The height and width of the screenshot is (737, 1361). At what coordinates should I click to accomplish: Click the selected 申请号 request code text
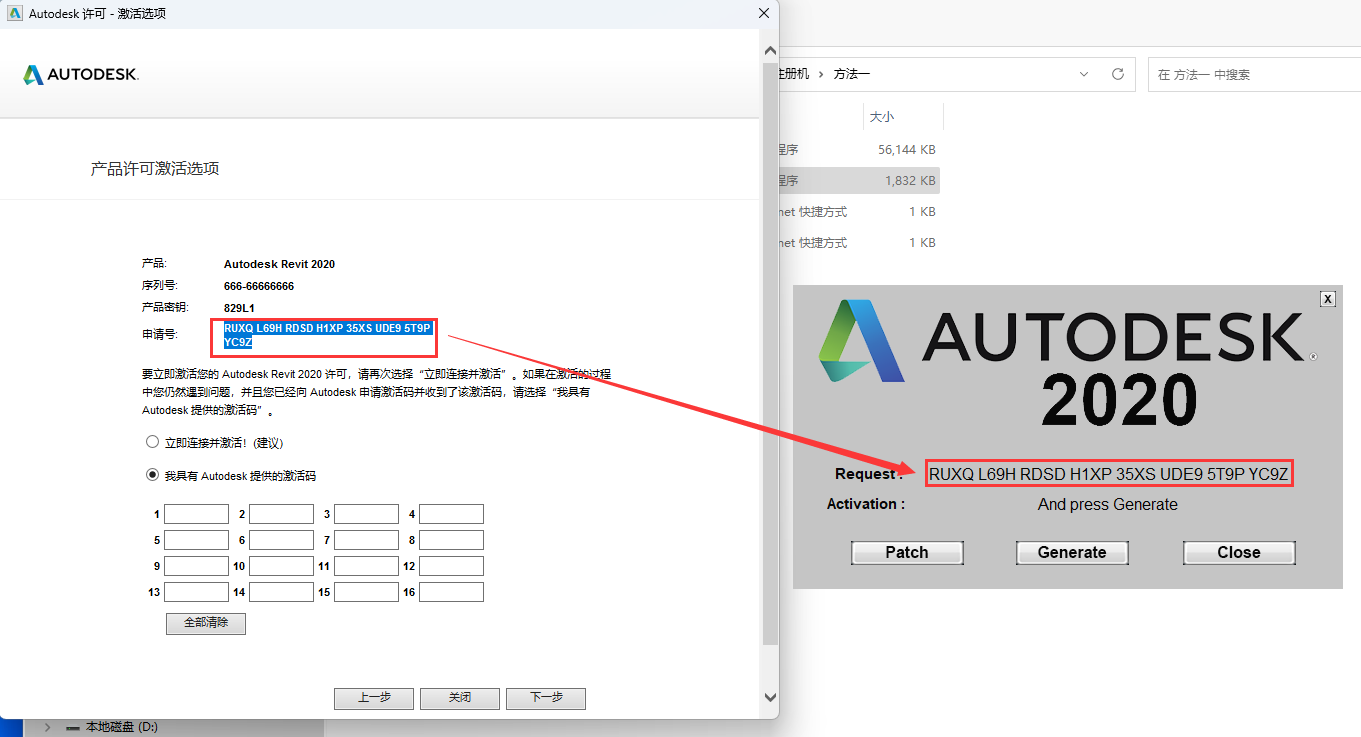pyautogui.click(x=327, y=335)
